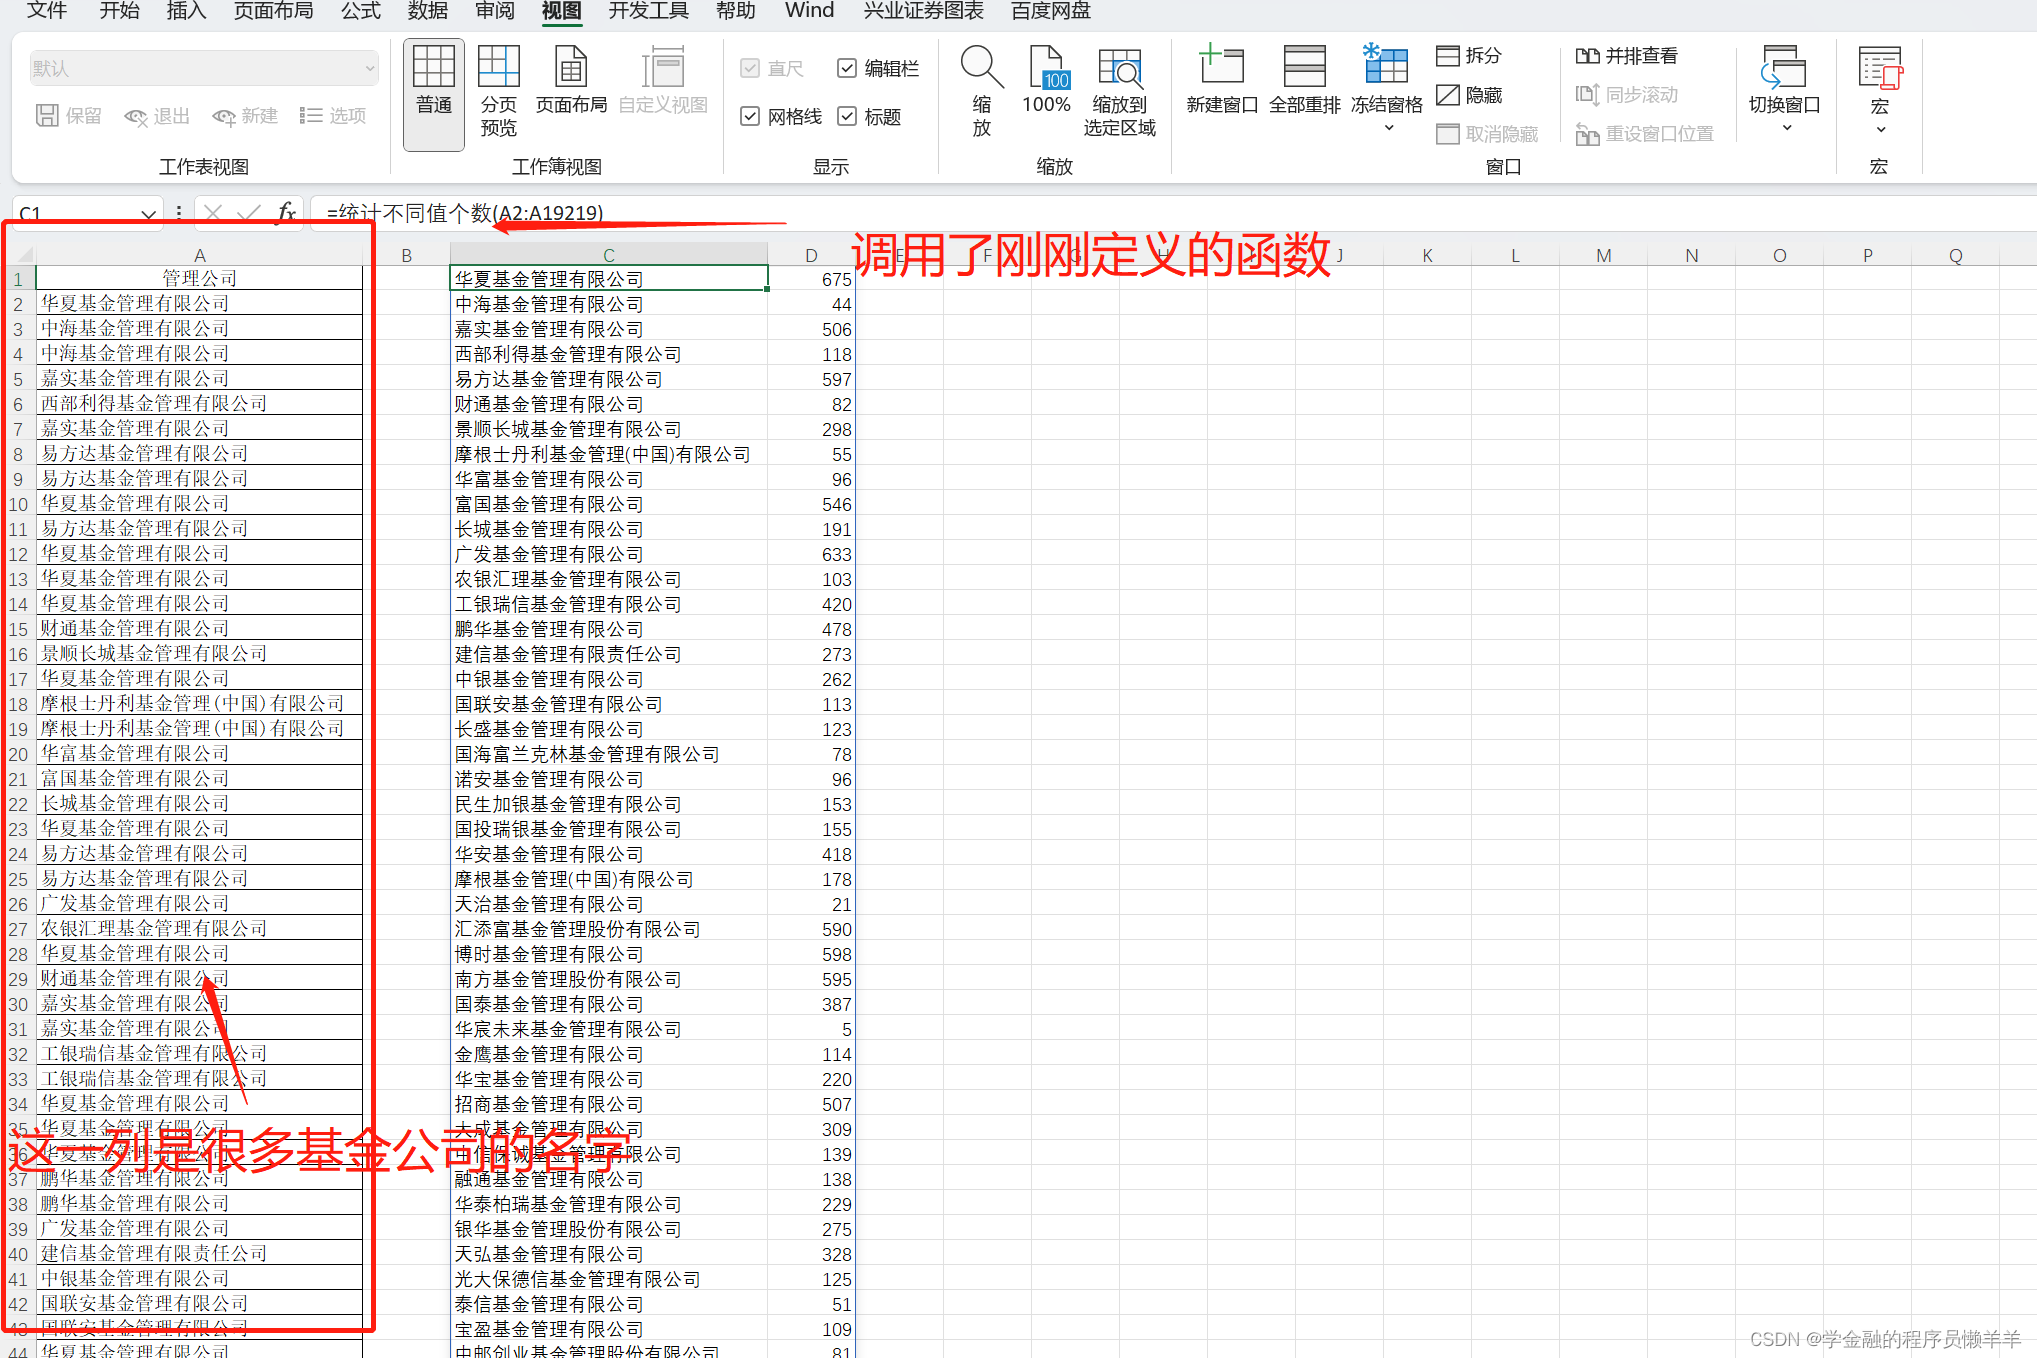Switch to the 开发工具 (Developer) tab

(x=649, y=10)
